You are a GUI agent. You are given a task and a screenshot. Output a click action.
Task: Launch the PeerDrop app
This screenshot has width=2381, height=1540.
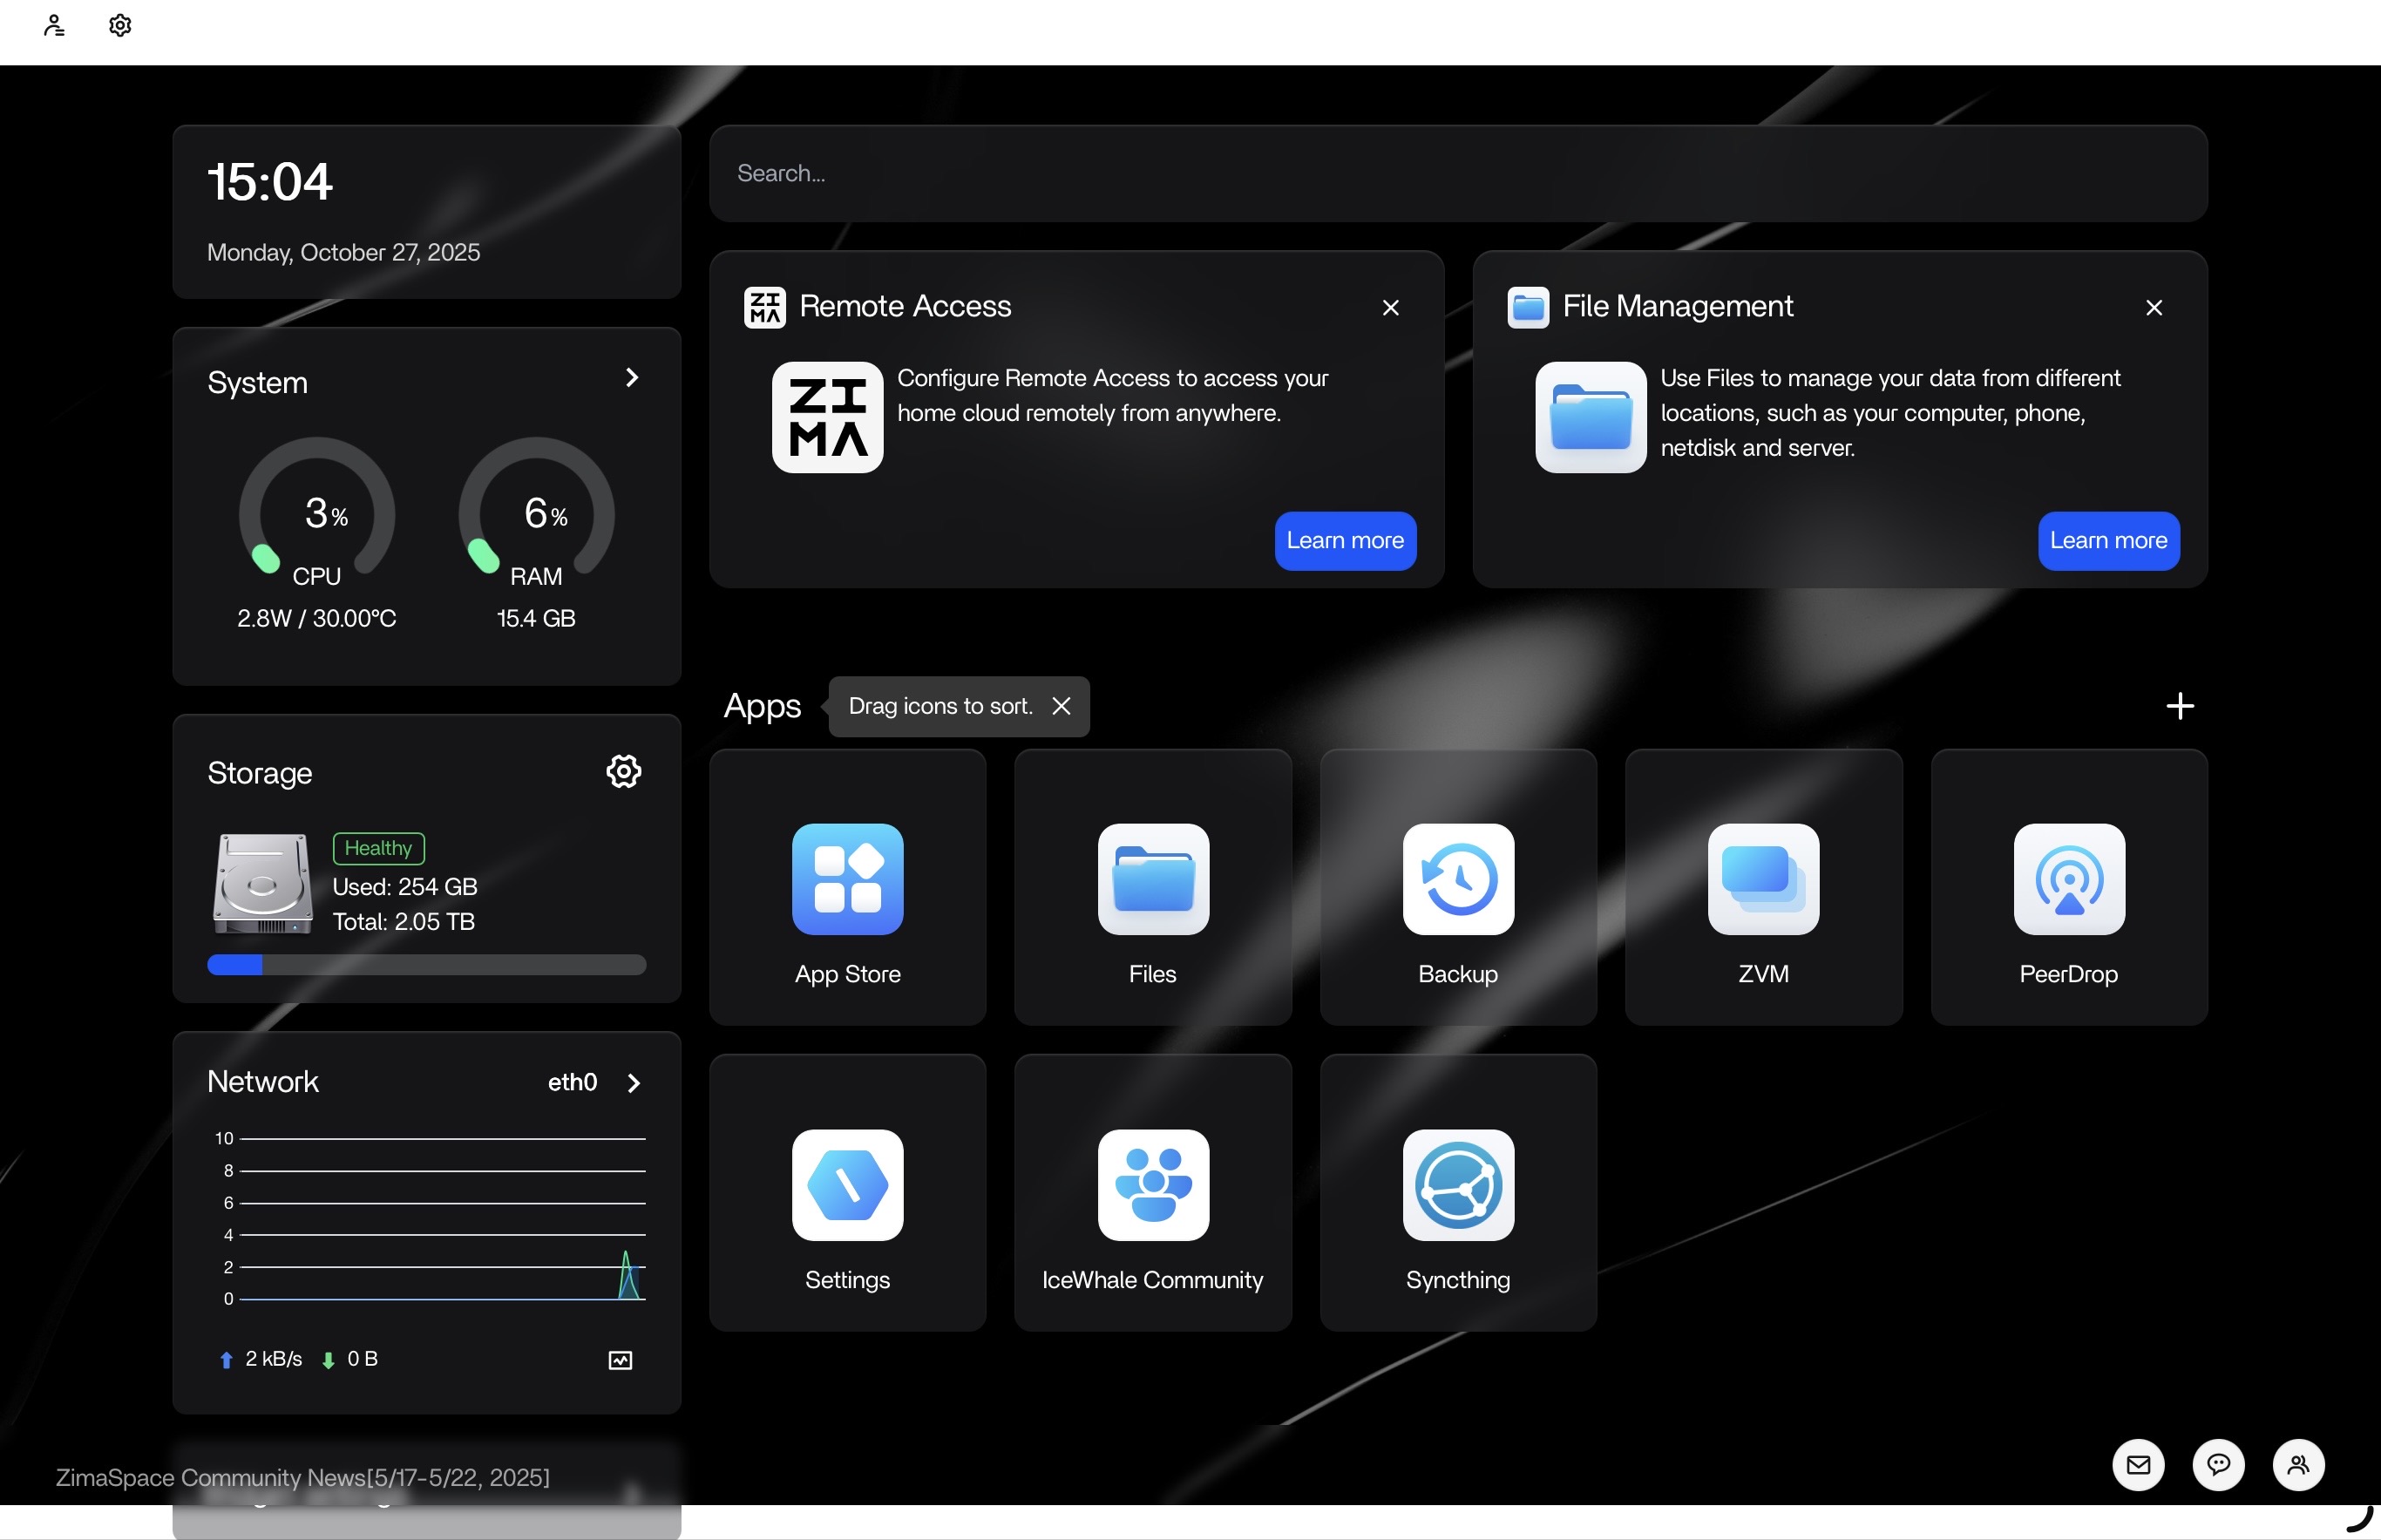pyautogui.click(x=2068, y=880)
